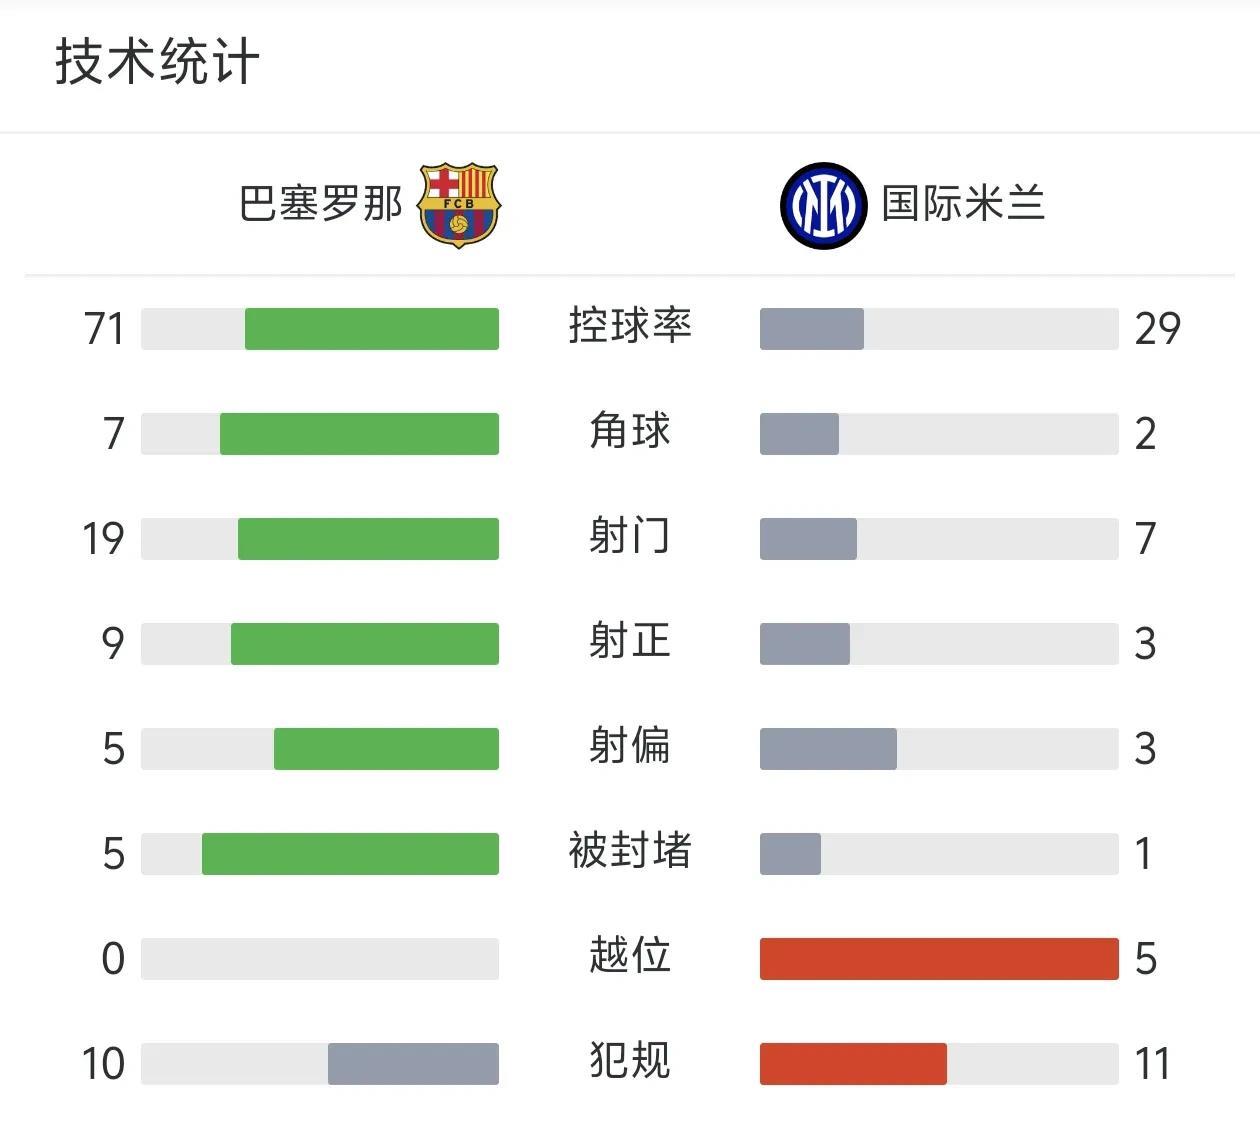Click the FC Barcelona crest icon

coord(459,205)
